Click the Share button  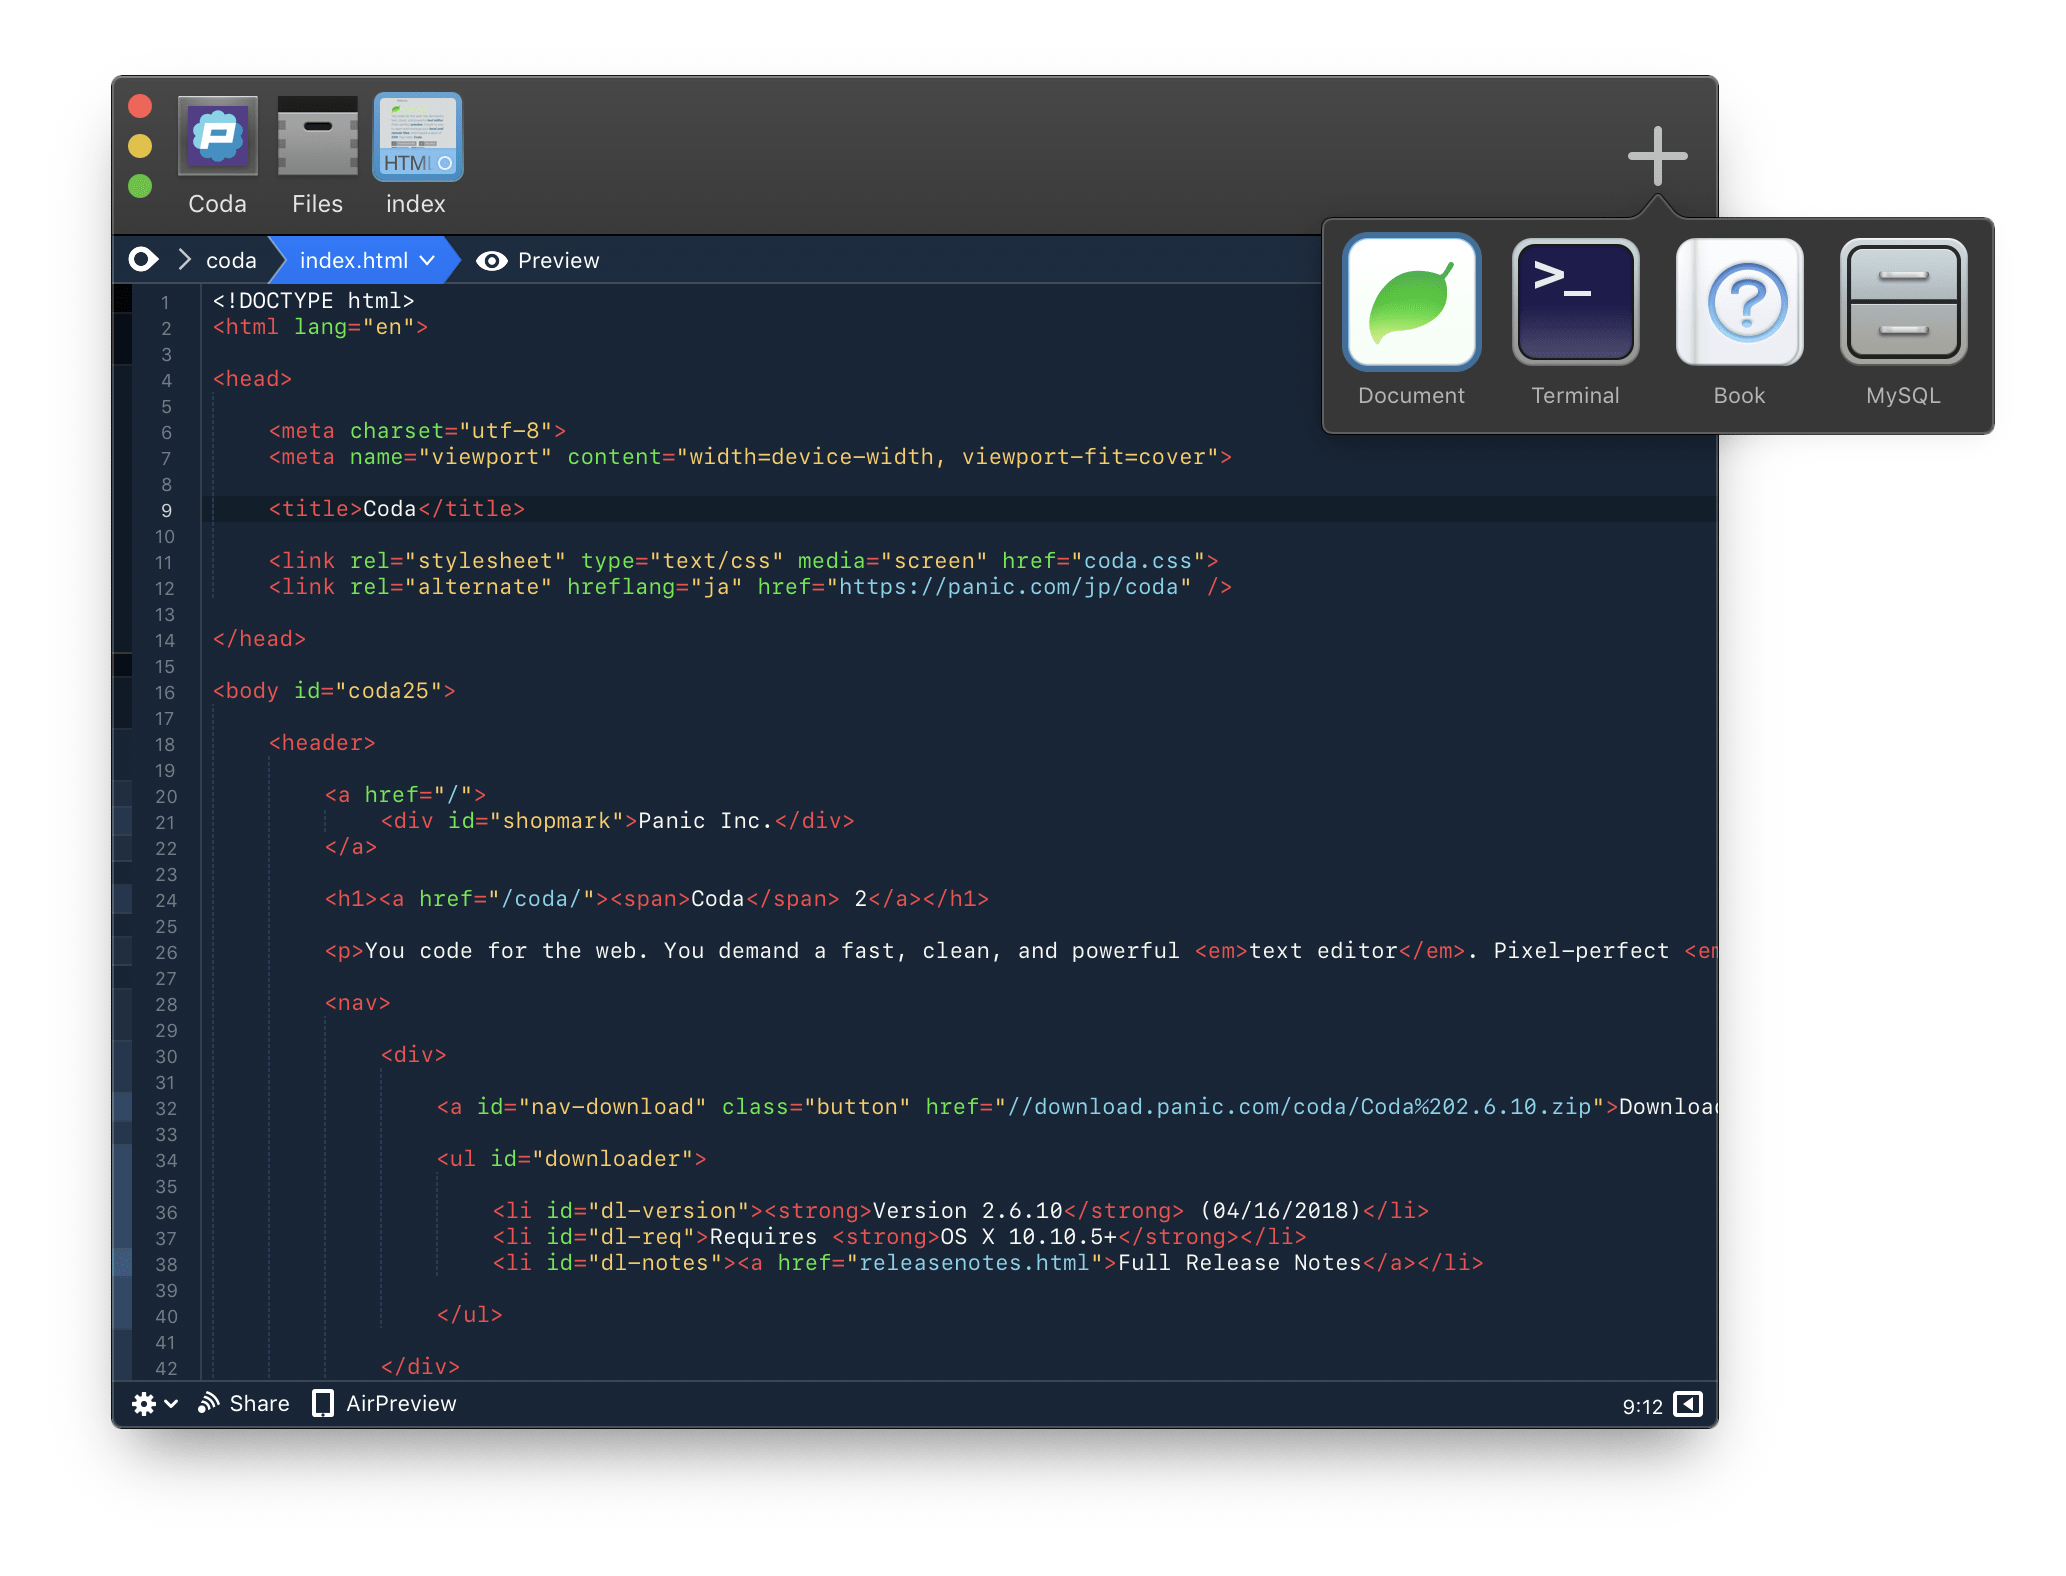[243, 1404]
